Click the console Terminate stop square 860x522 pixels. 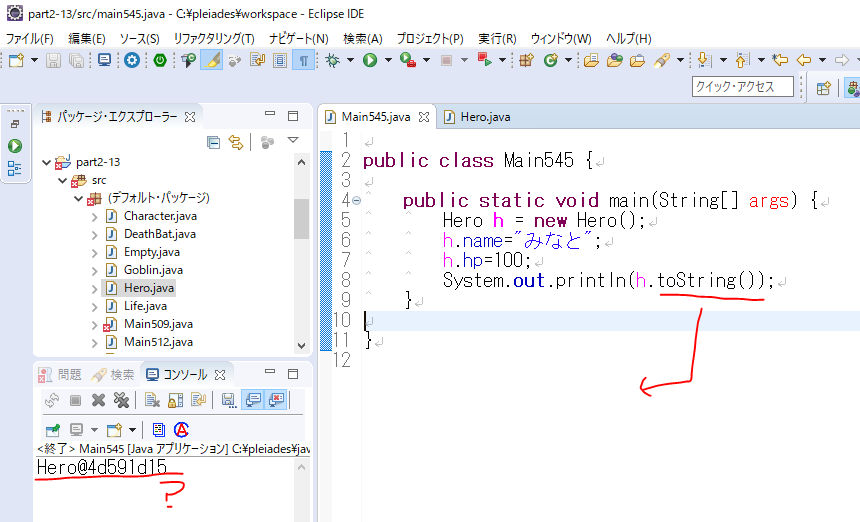(x=76, y=400)
